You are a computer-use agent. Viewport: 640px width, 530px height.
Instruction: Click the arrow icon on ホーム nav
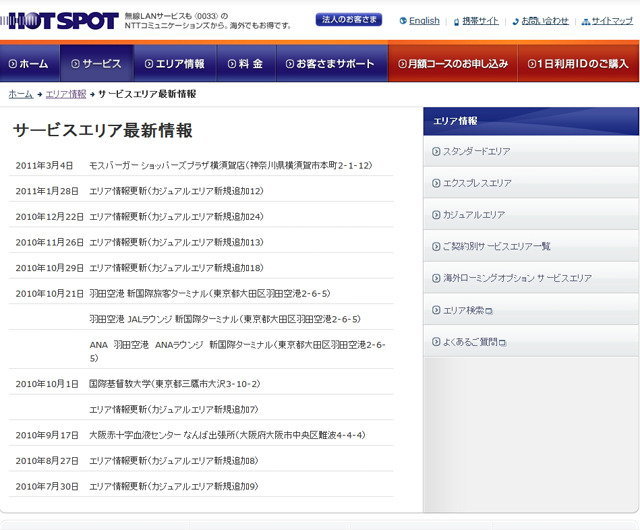13,64
